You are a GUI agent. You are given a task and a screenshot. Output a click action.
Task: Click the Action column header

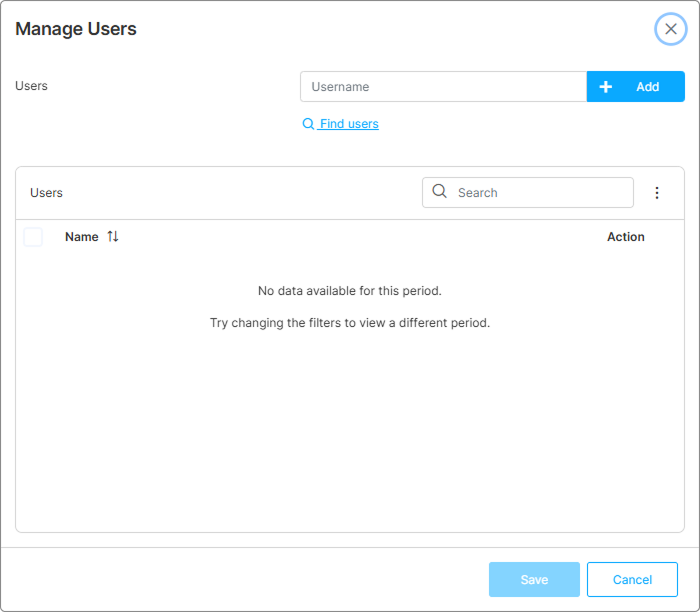tap(625, 237)
